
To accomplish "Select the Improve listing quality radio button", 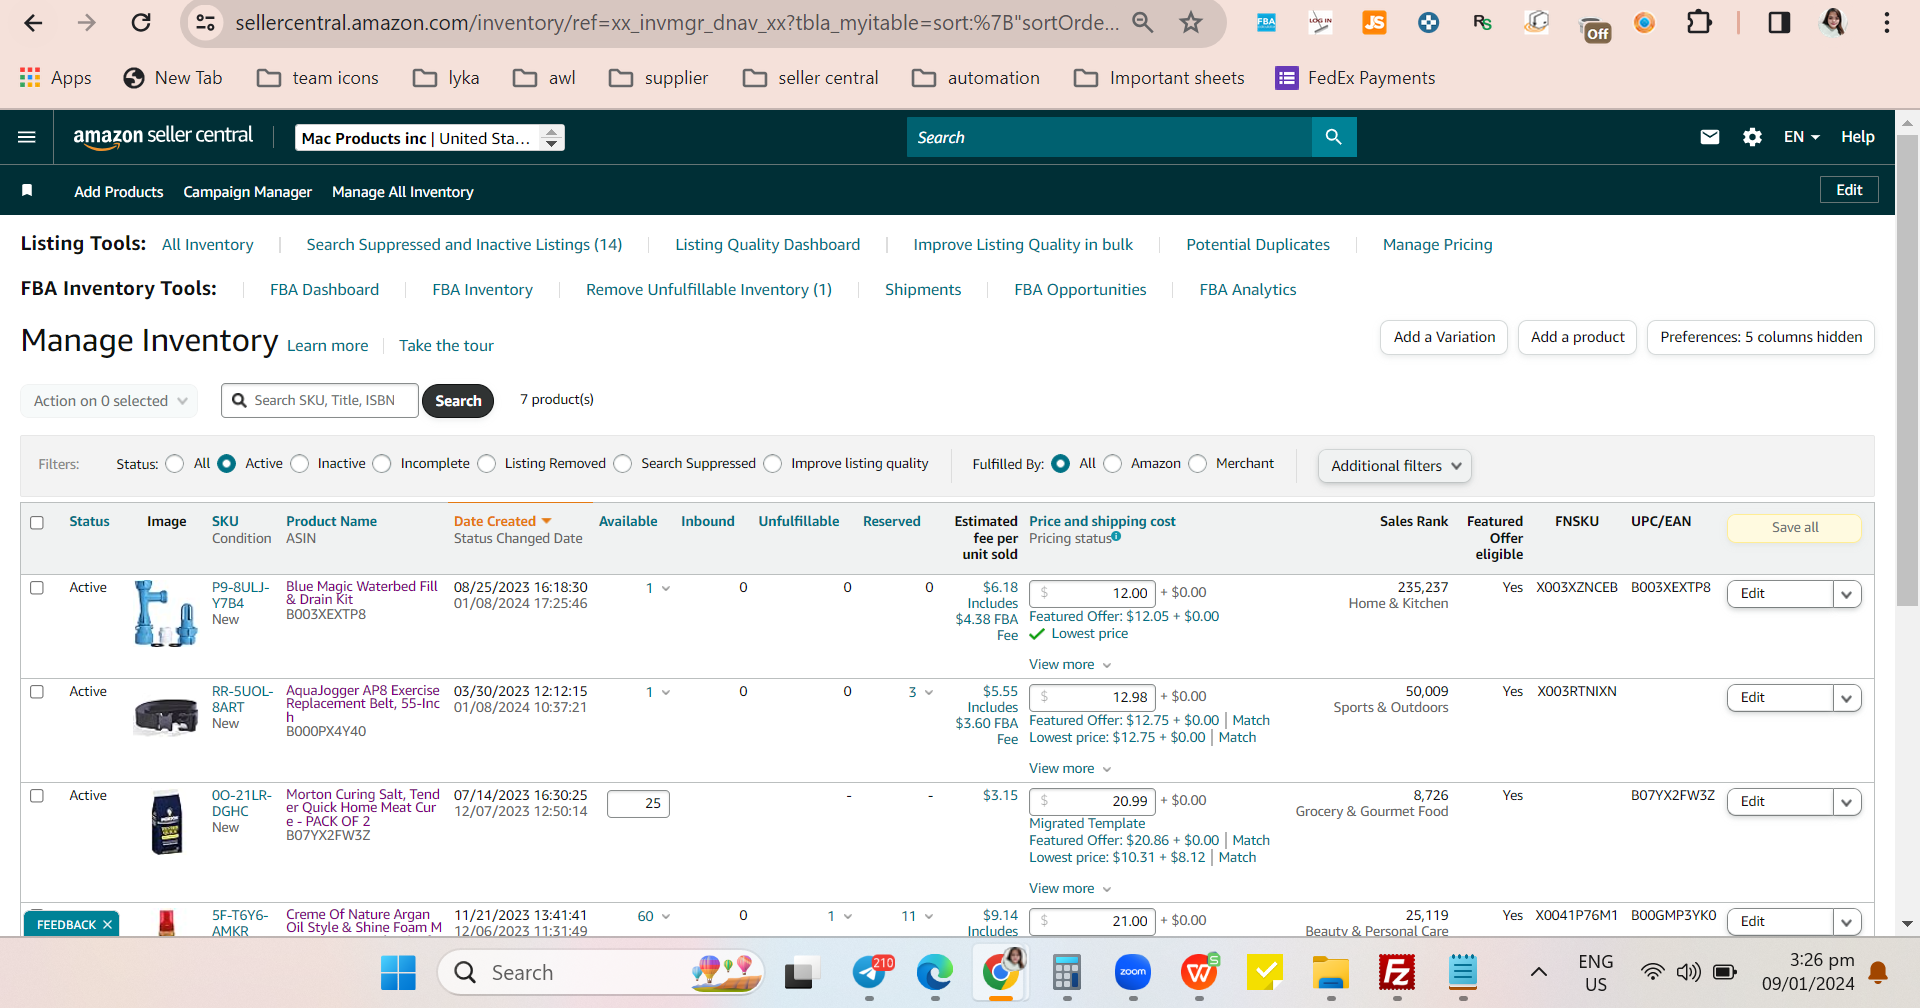I will click(x=773, y=464).
